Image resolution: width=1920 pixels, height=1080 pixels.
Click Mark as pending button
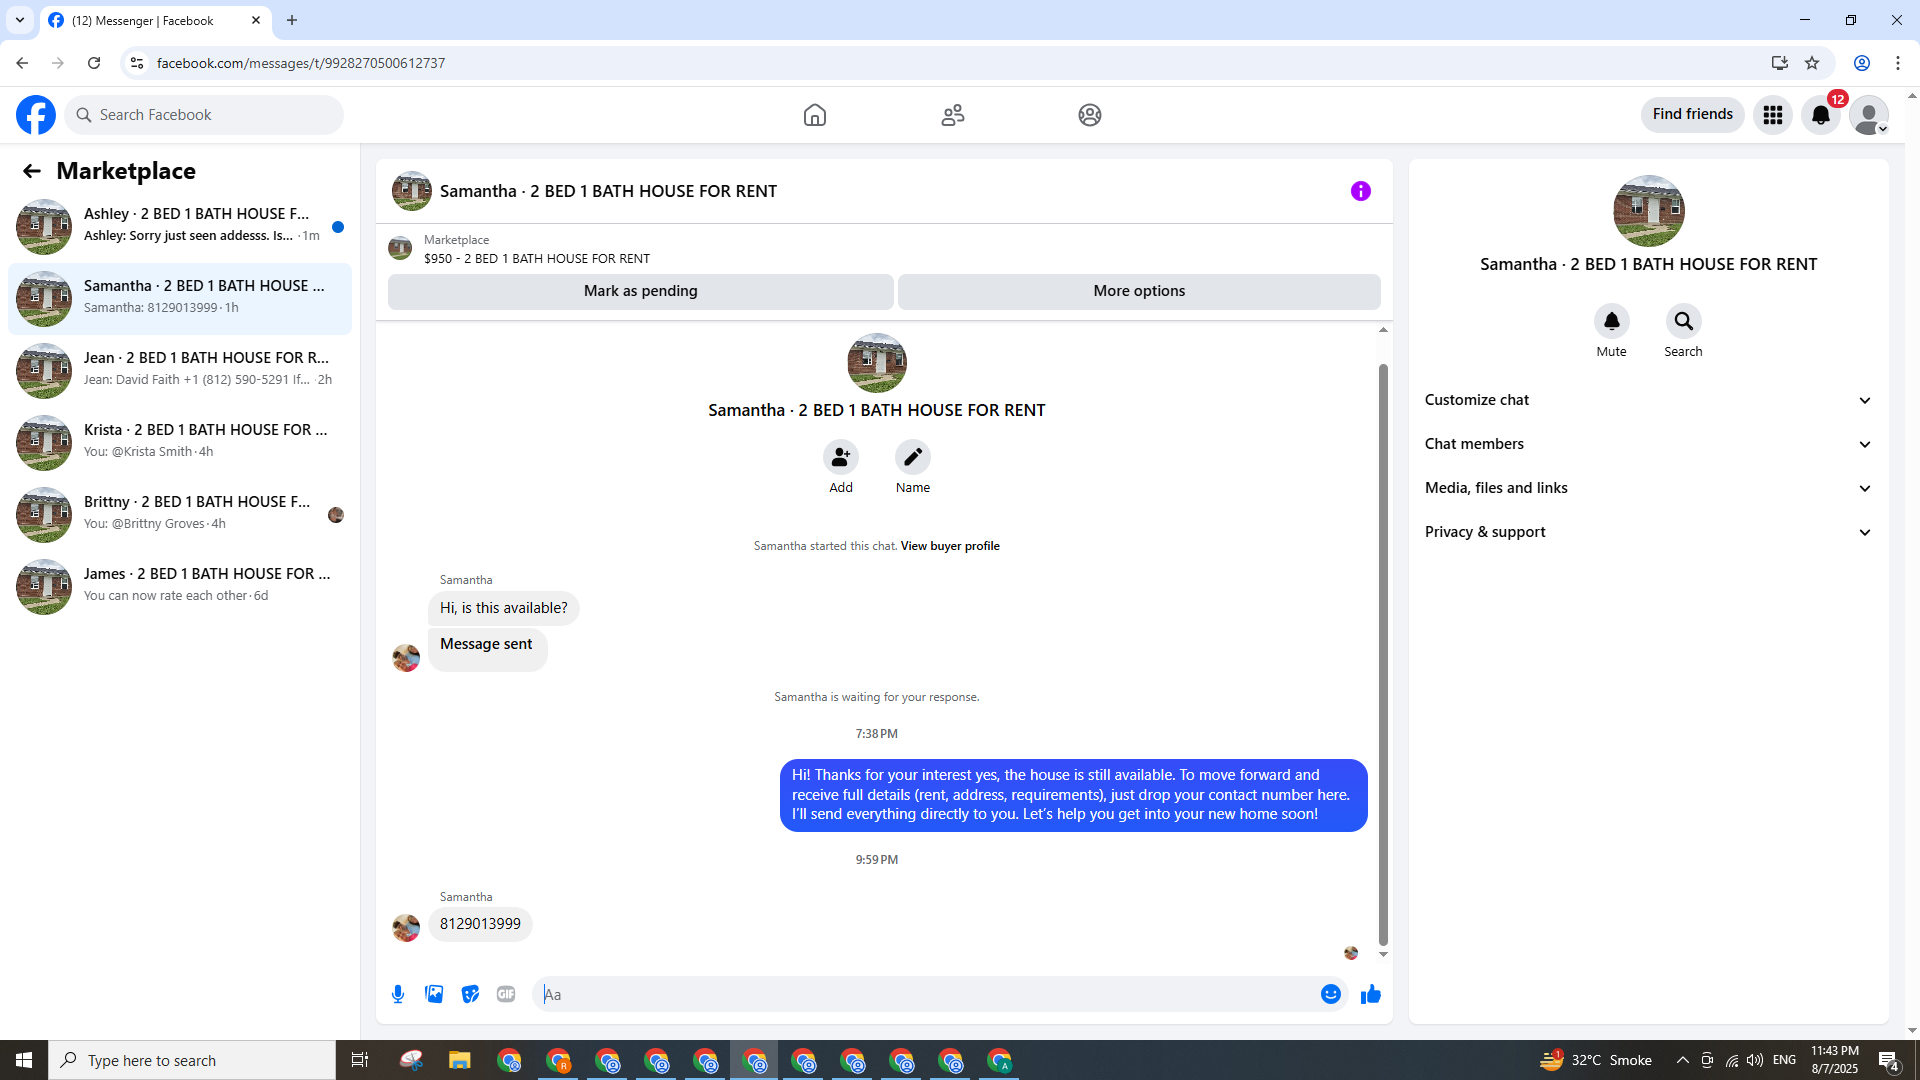[640, 291]
